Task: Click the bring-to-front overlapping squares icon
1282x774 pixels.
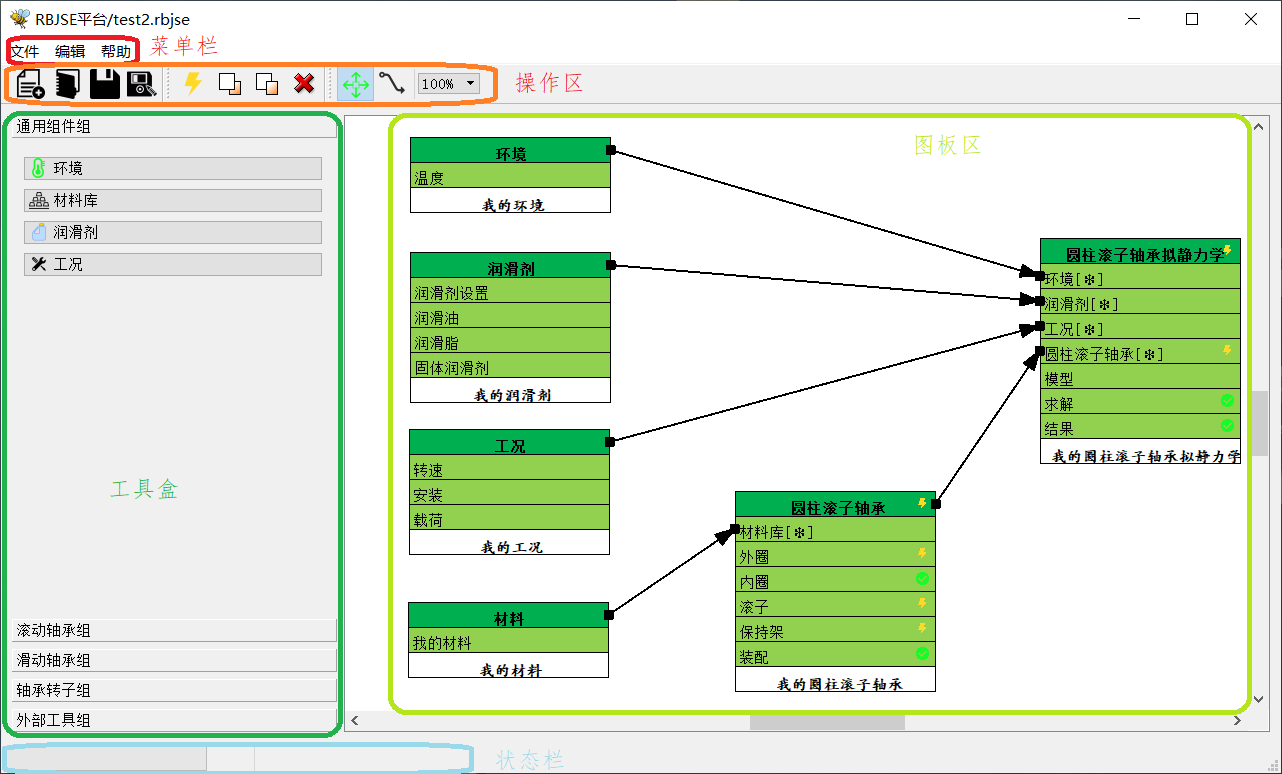Action: (x=230, y=84)
